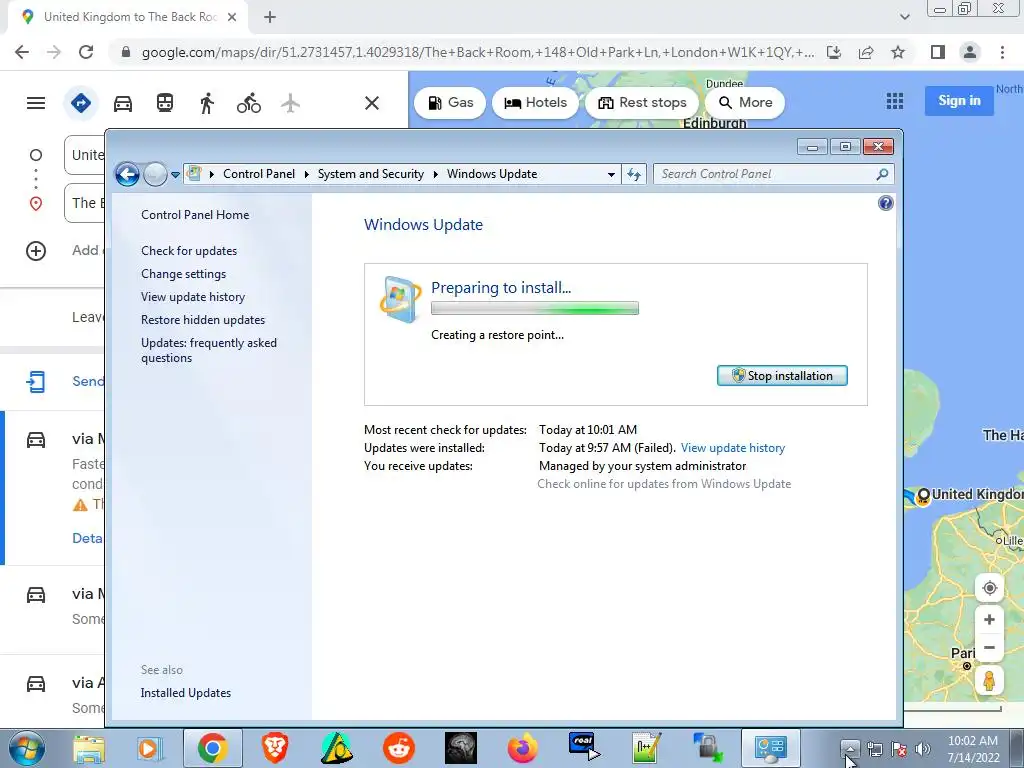Open the Control Panel recent pages dropdown
The height and width of the screenshot is (768, 1024).
point(175,175)
